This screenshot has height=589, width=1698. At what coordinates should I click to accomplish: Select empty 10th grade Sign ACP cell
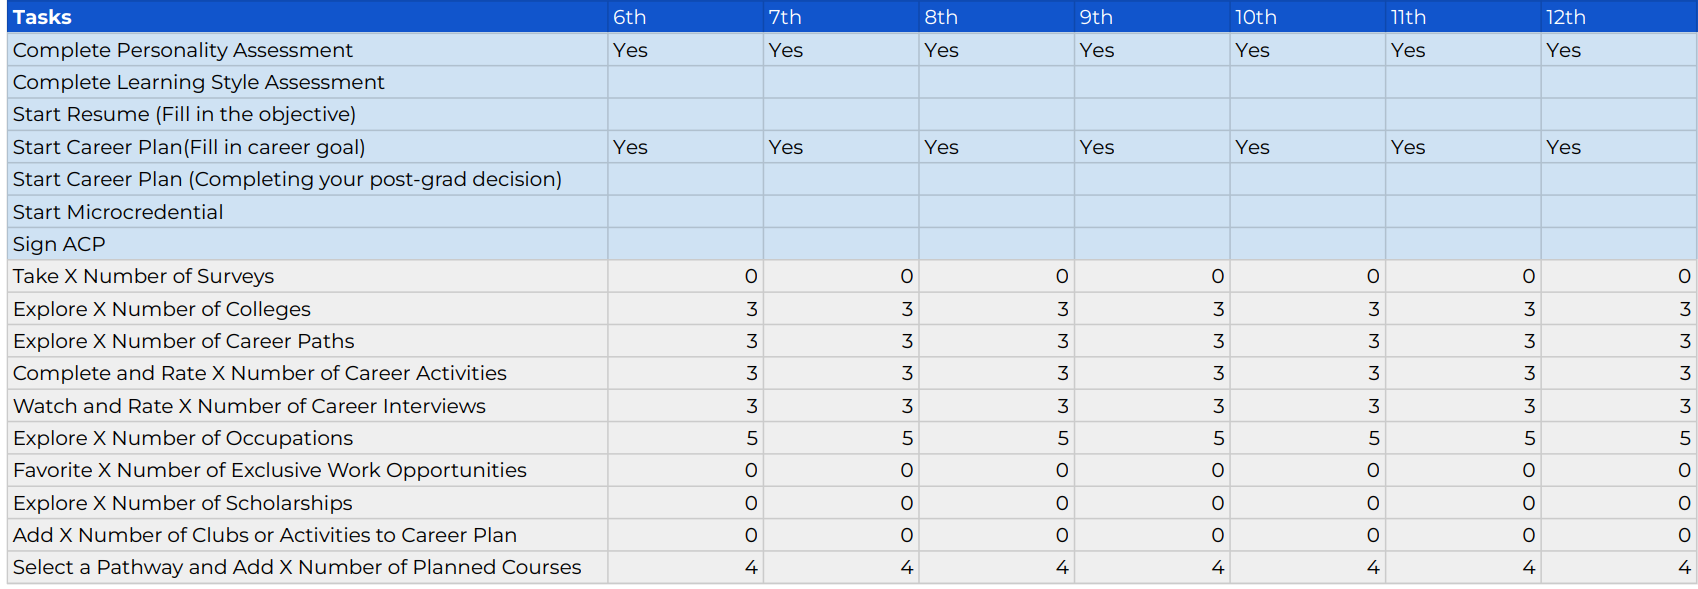click(x=1307, y=244)
